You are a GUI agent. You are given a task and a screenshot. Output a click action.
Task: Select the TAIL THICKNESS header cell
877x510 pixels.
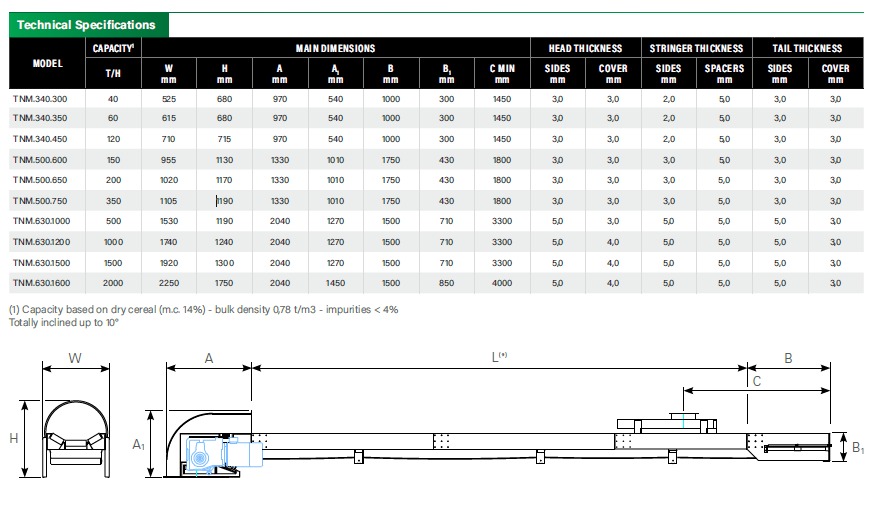click(807, 48)
